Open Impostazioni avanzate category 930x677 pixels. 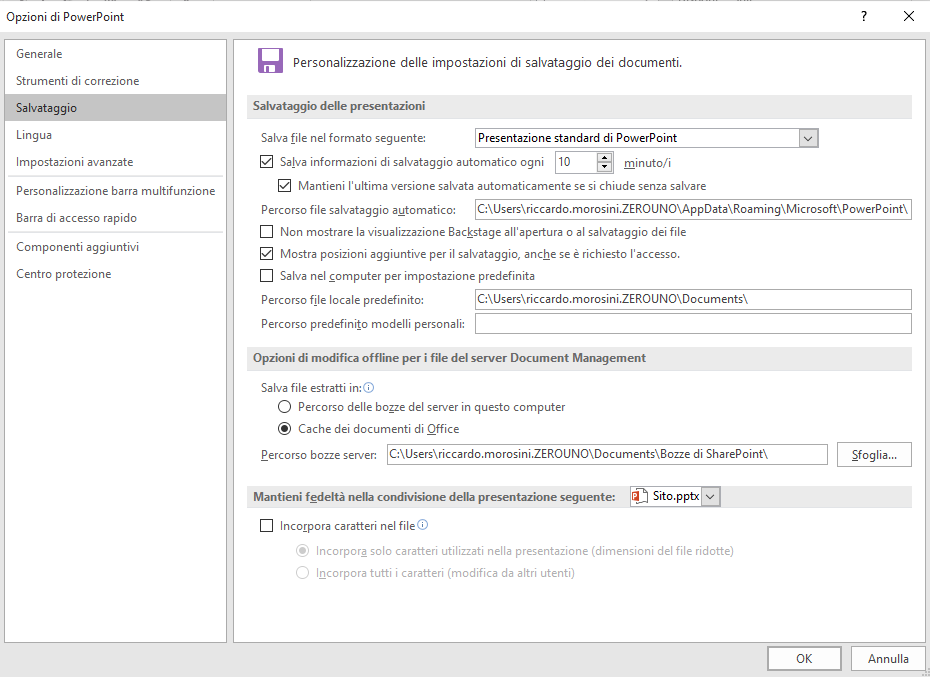pos(75,162)
